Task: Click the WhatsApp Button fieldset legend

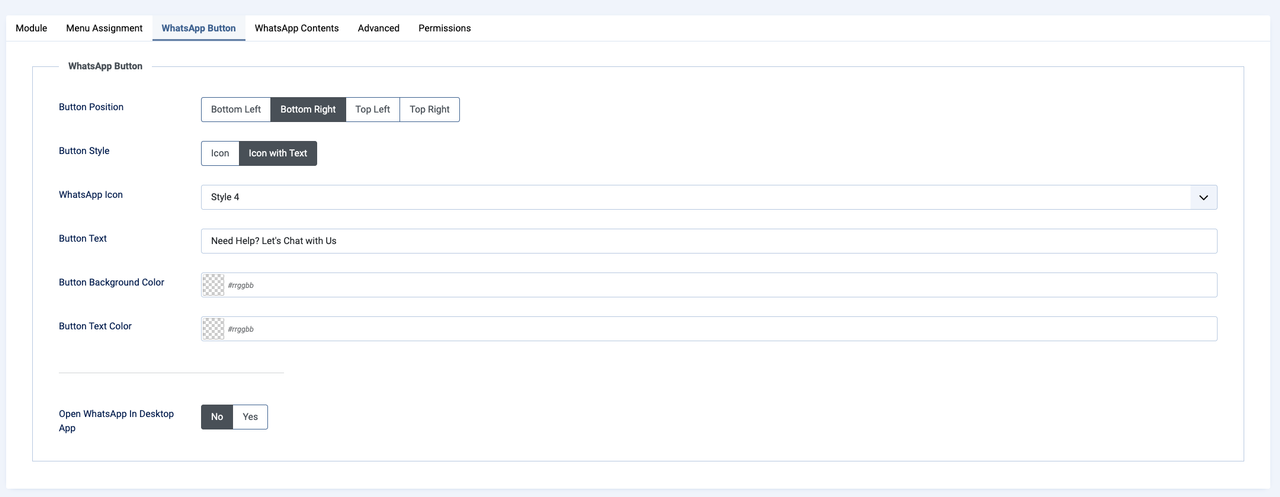Action: pos(105,66)
